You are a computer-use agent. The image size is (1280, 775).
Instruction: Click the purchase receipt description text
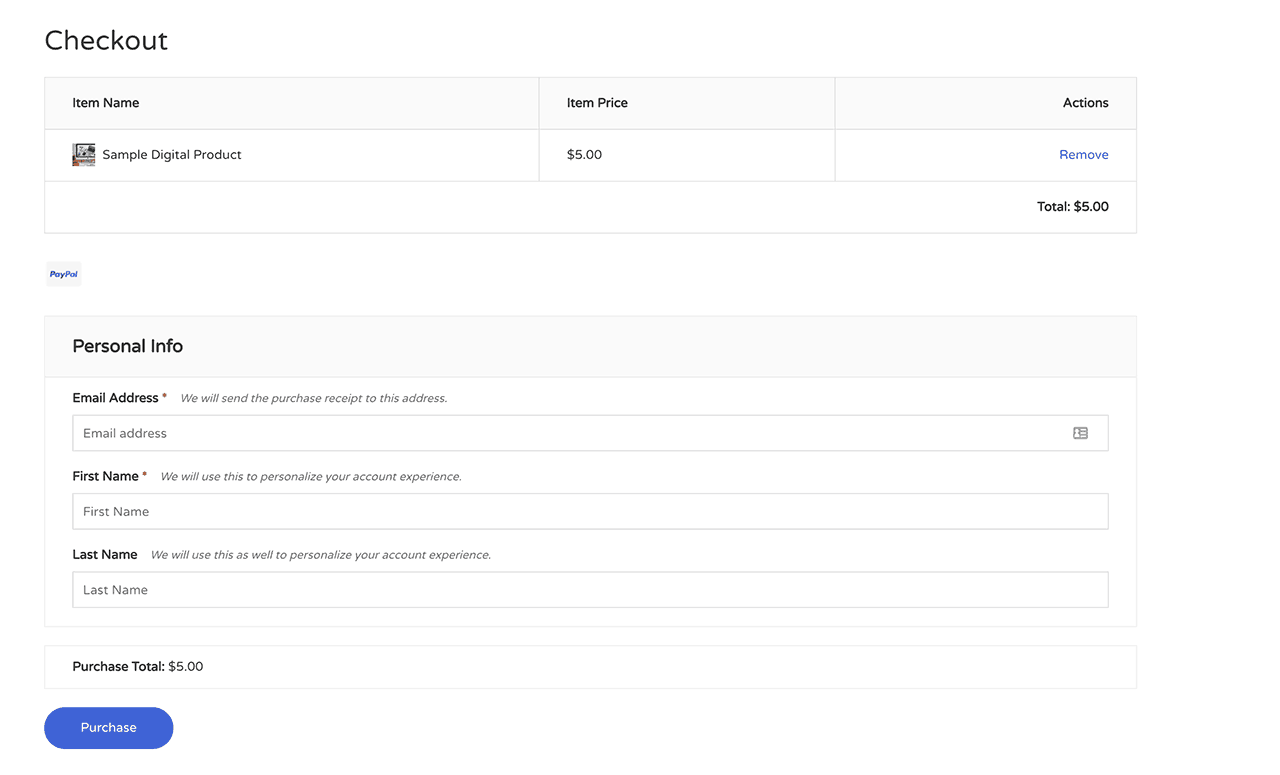pos(314,398)
